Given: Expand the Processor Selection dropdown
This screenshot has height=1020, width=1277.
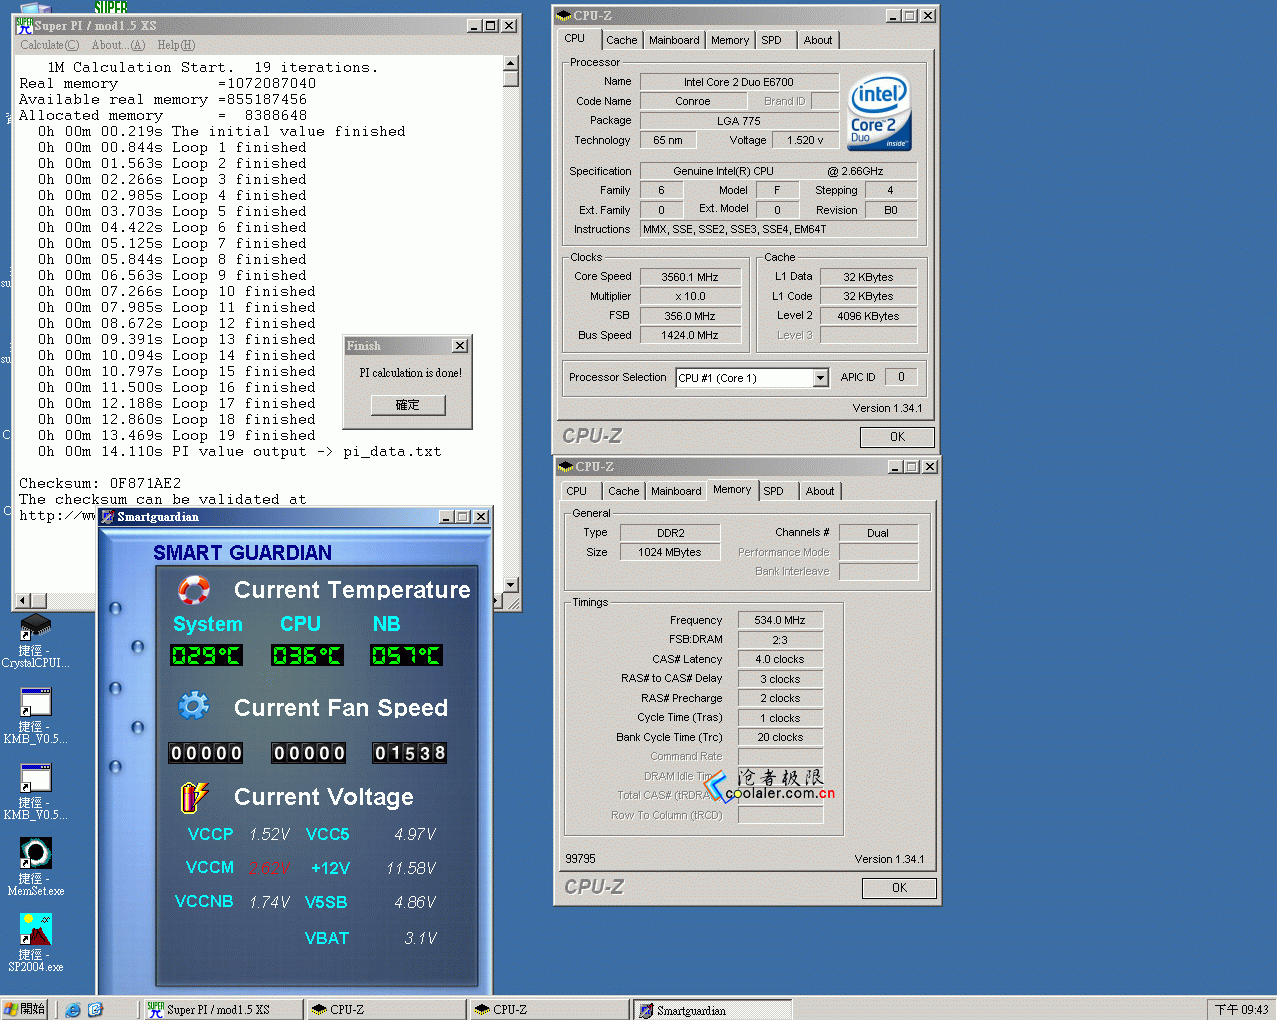Looking at the screenshot, I should (x=820, y=378).
